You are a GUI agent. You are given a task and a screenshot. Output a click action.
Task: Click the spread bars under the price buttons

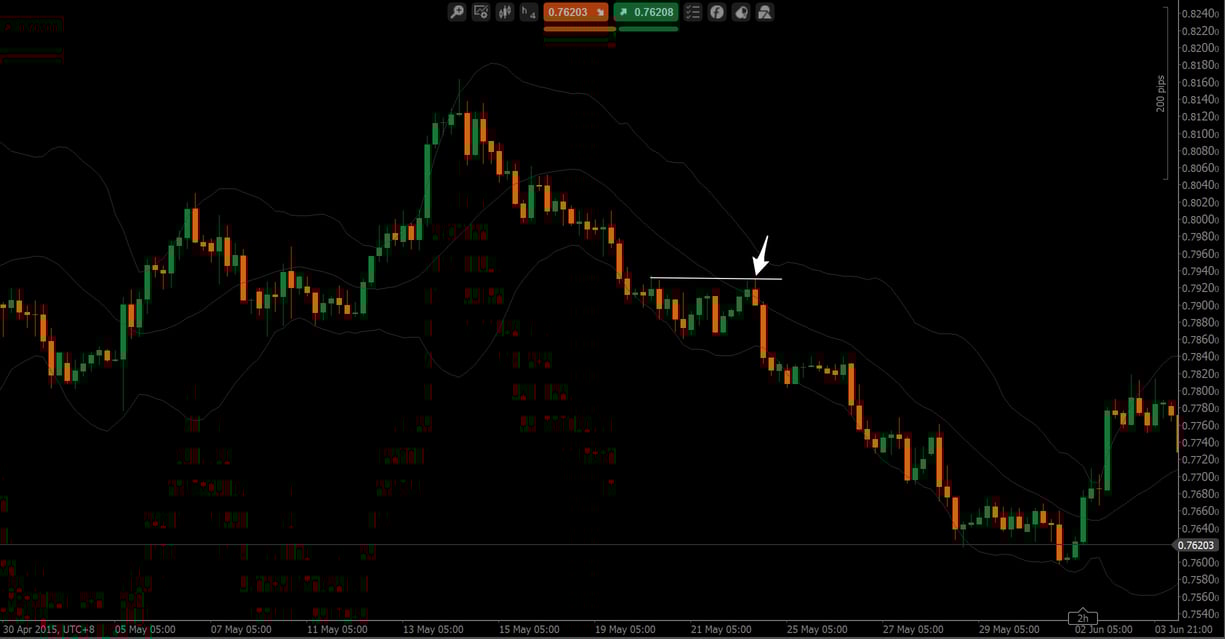pos(612,31)
